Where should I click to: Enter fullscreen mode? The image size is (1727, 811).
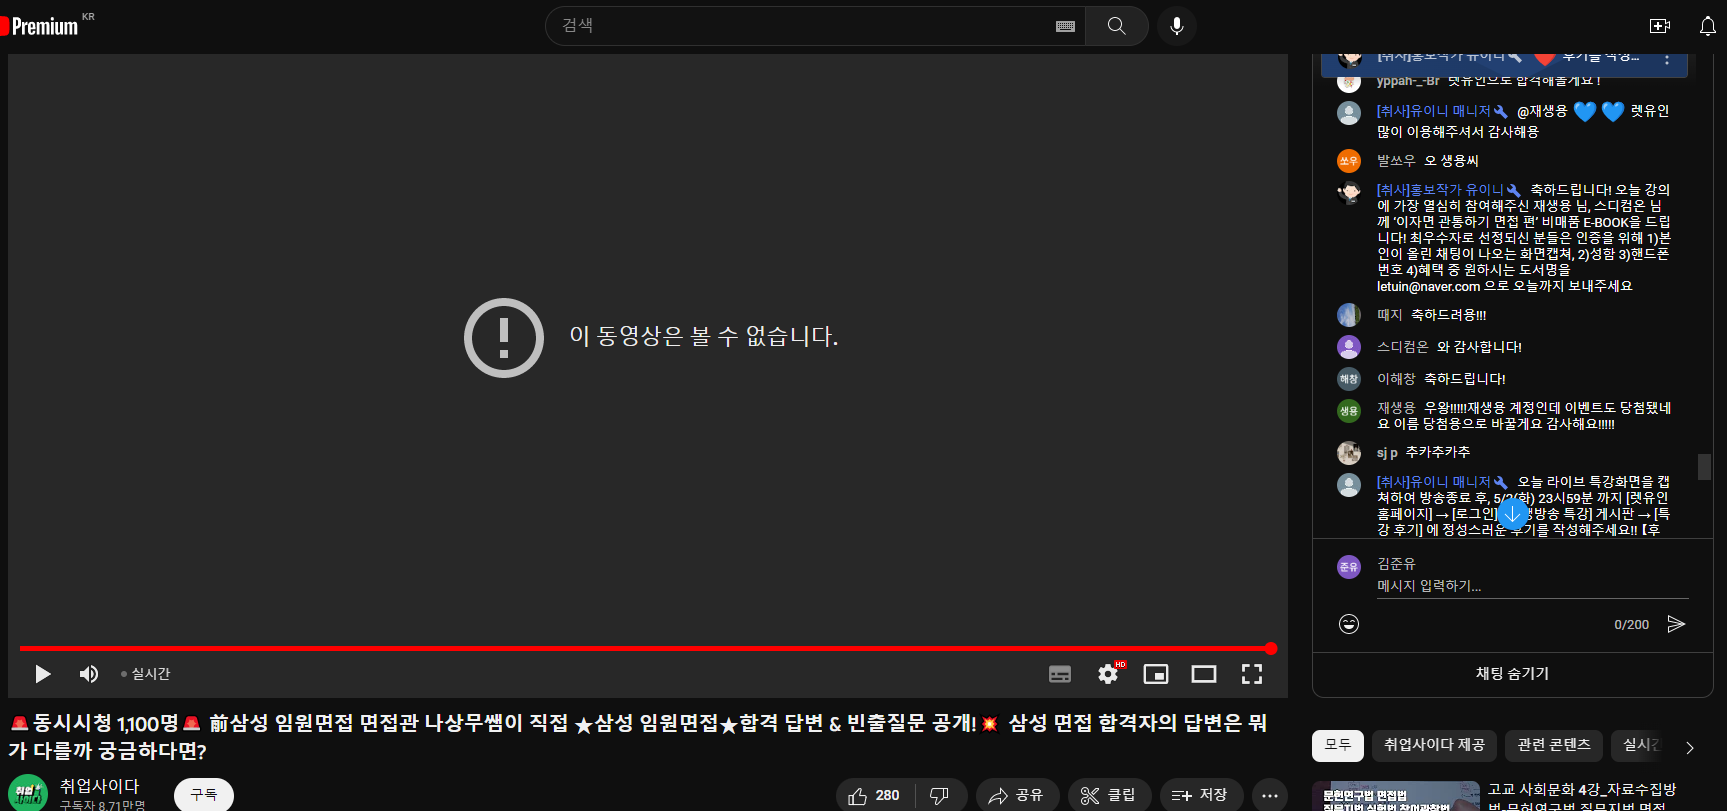pos(1252,674)
